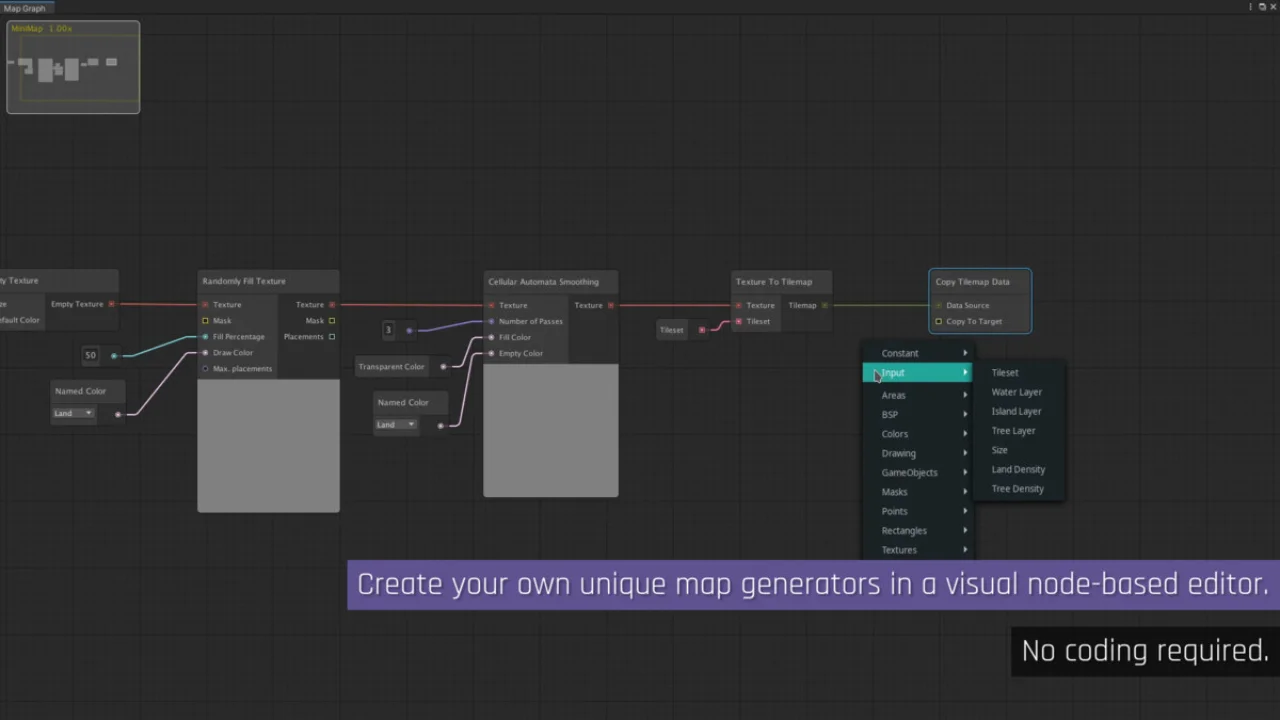Choose Tree Density from the submenu
The height and width of the screenshot is (720, 1280).
pos(1017,489)
